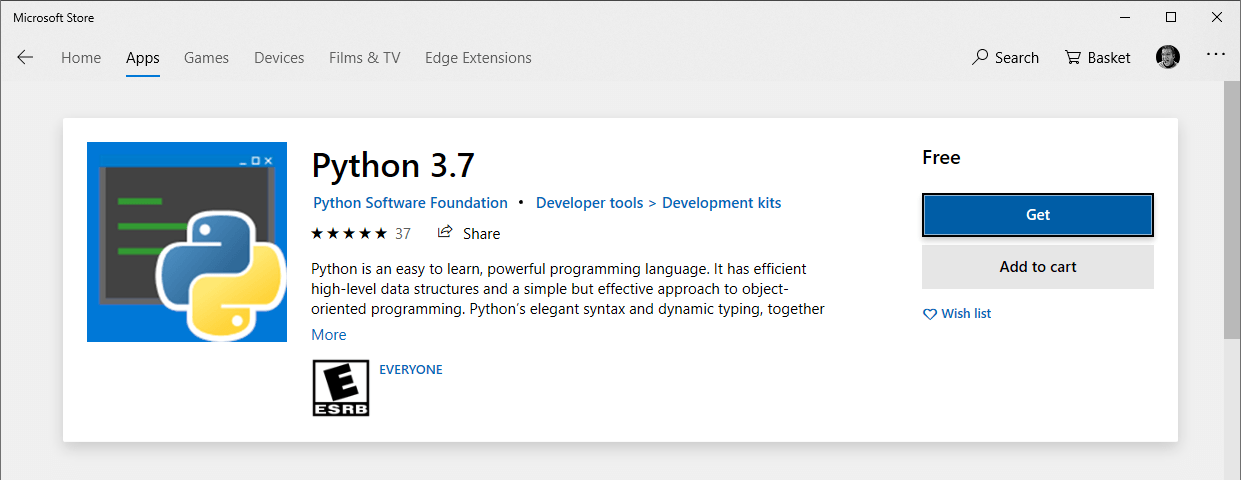1241x480 pixels.
Task: Open the Development kits subcategory link
Action: [722, 203]
